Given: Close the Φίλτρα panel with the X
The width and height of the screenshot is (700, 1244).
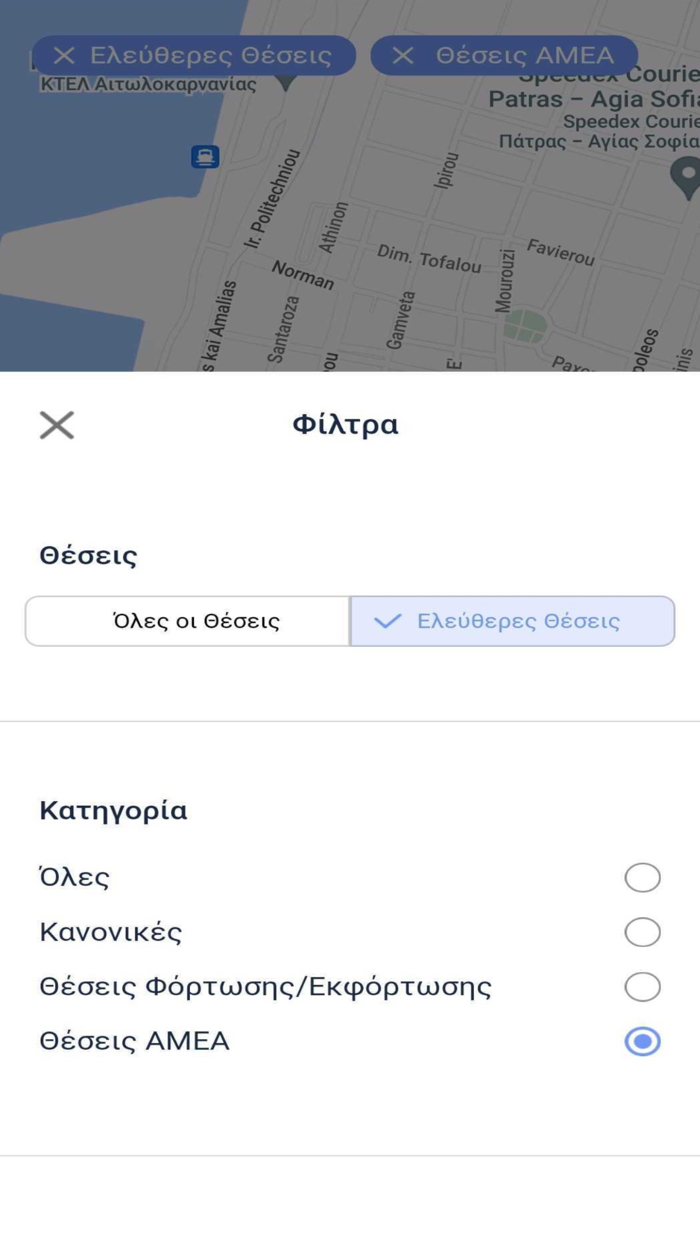Looking at the screenshot, I should tap(56, 424).
